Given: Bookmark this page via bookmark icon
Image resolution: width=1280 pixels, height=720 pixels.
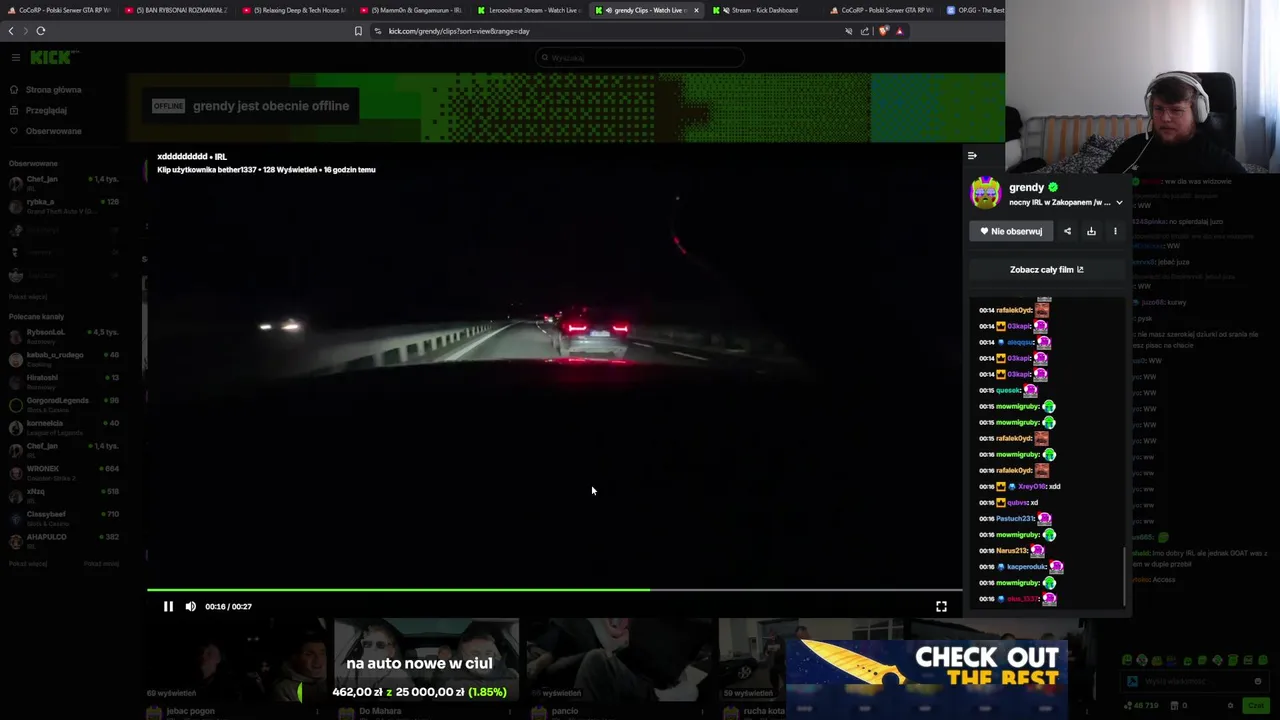Looking at the screenshot, I should tap(358, 31).
